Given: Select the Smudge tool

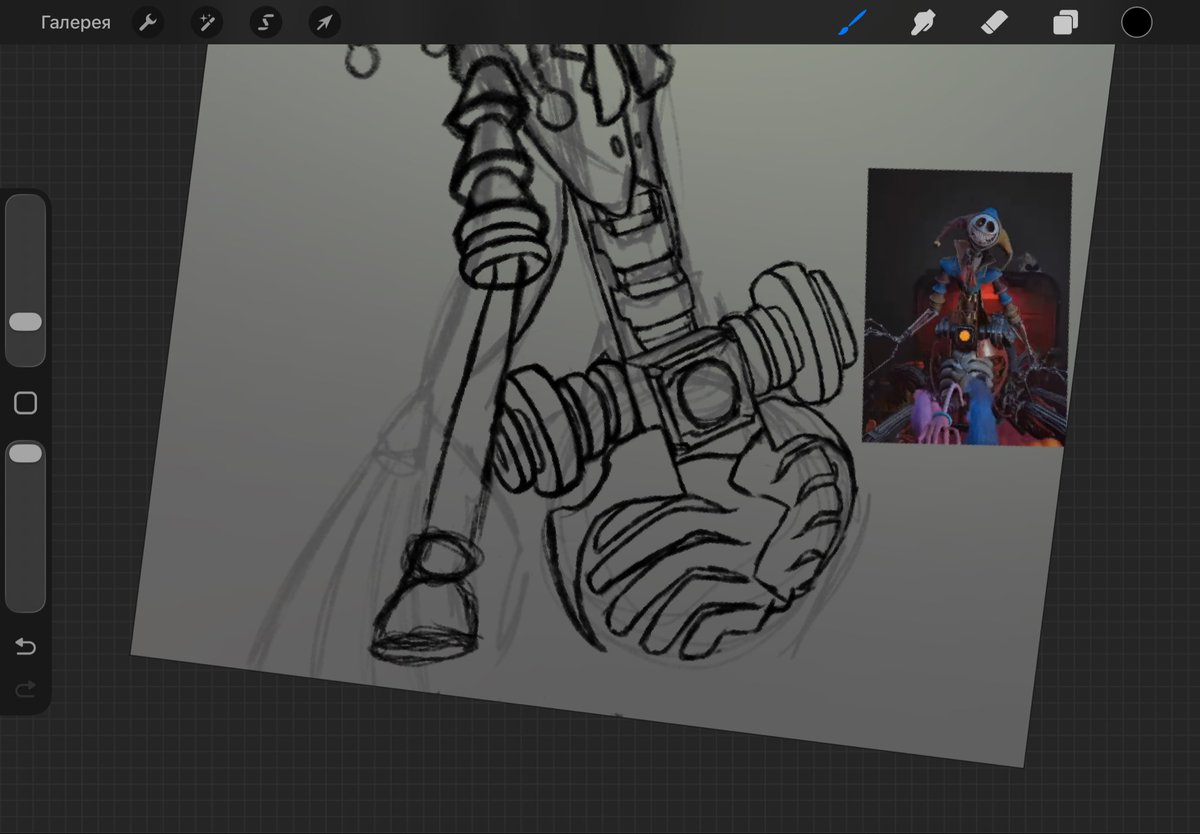Looking at the screenshot, I should click(x=923, y=22).
